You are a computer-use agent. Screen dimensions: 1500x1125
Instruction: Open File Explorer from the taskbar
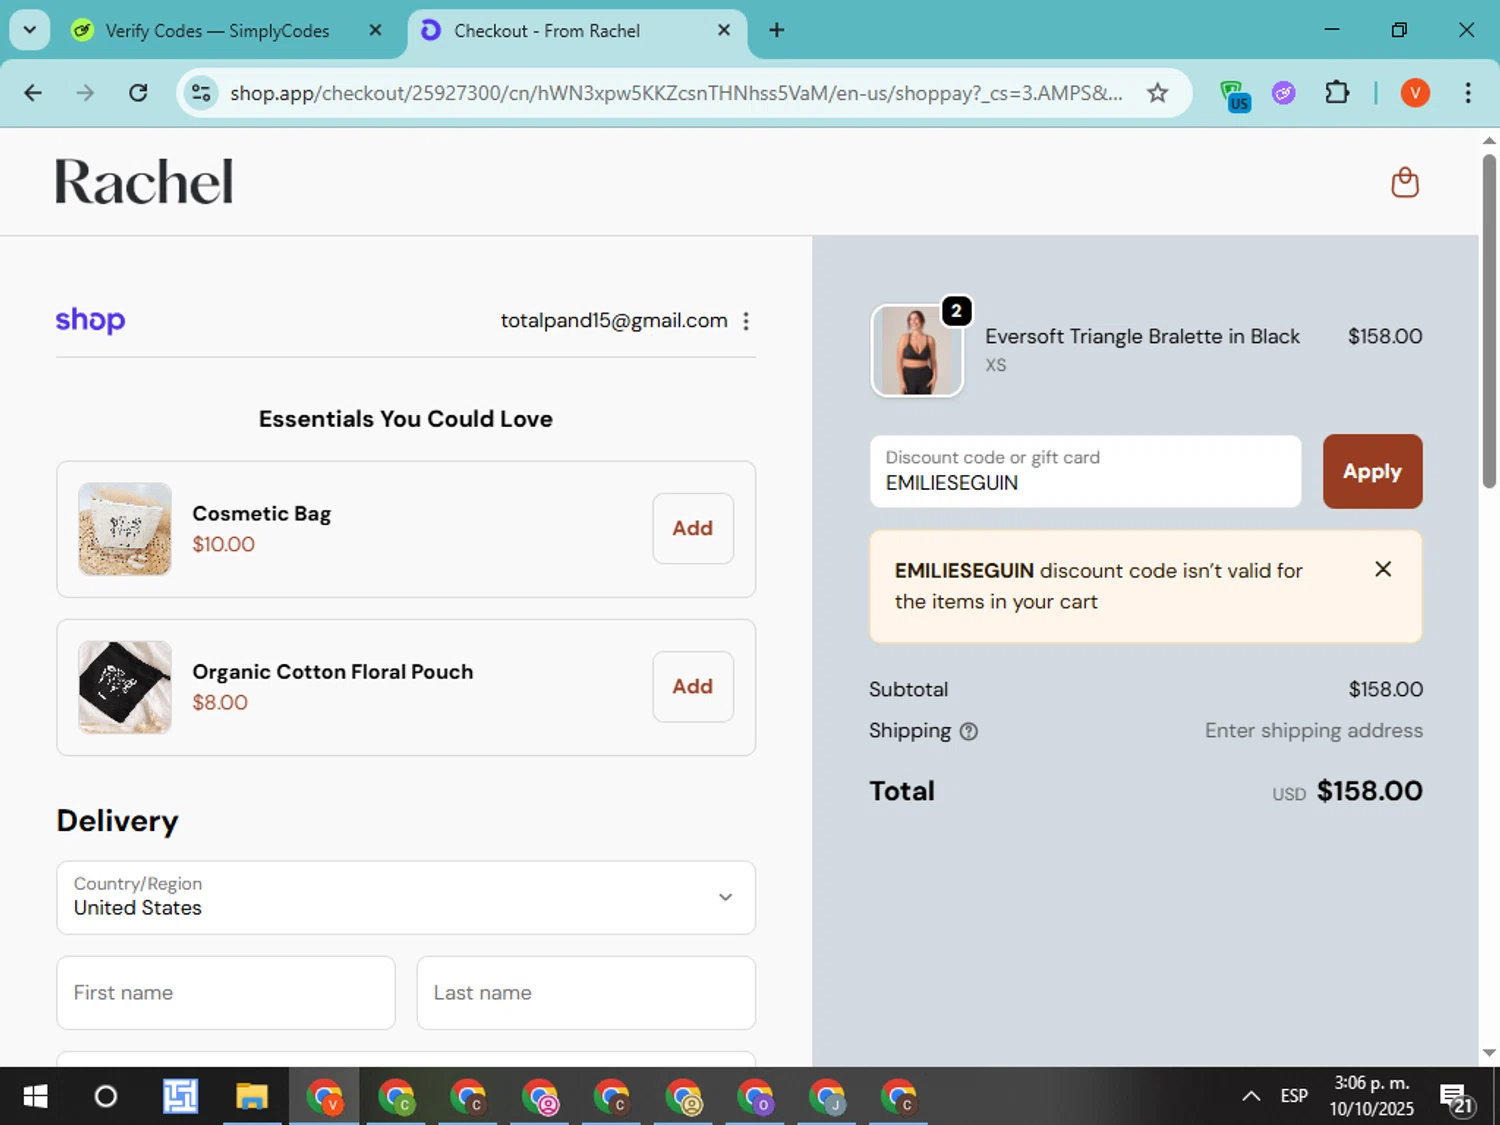[252, 1097]
